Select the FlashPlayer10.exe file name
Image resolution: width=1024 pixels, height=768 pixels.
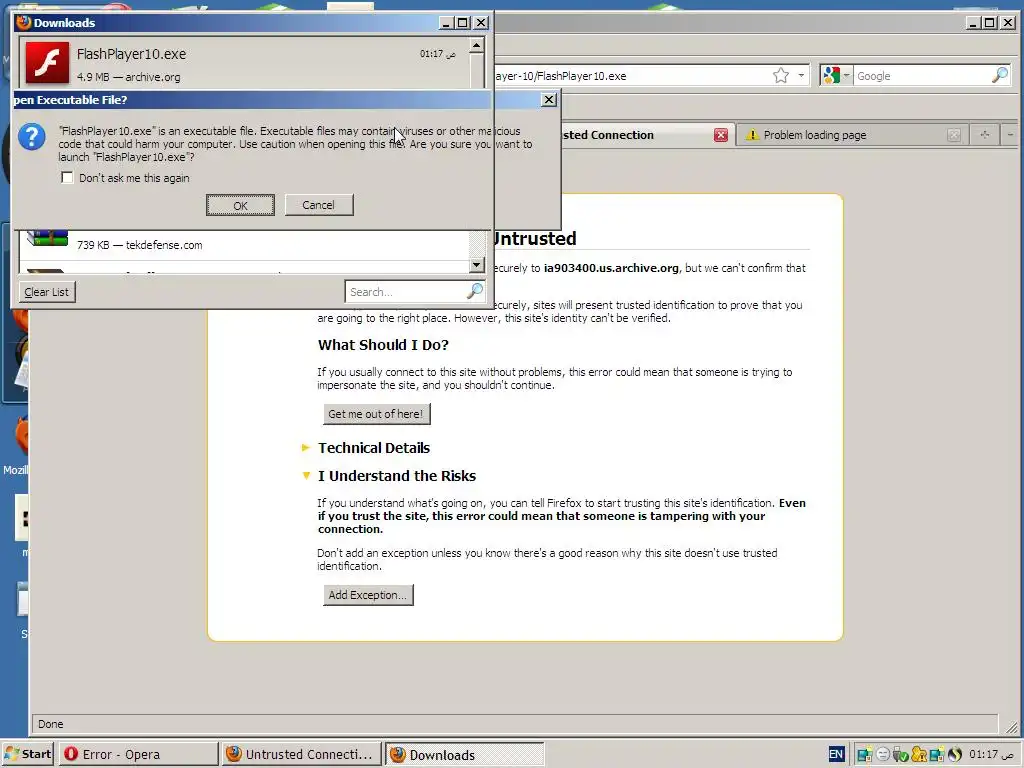point(131,54)
